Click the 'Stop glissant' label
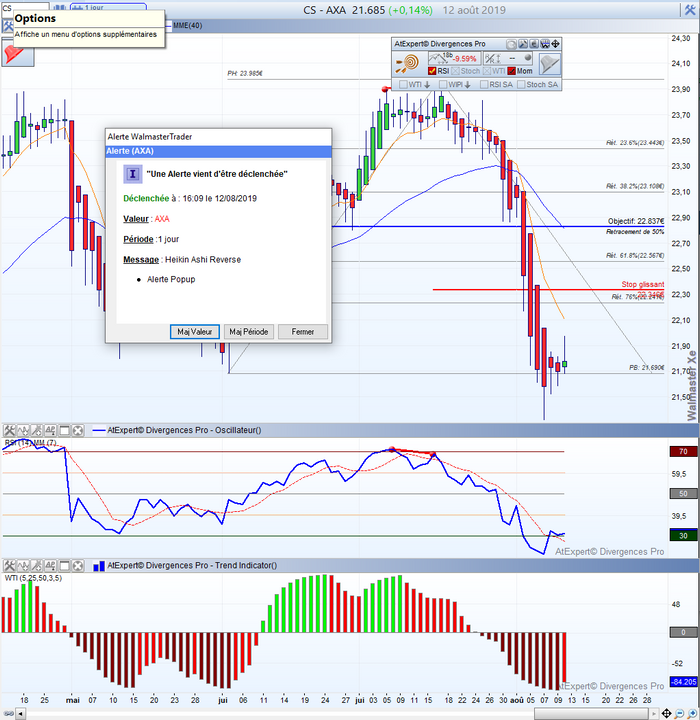This screenshot has height=720, width=700. [x=643, y=284]
